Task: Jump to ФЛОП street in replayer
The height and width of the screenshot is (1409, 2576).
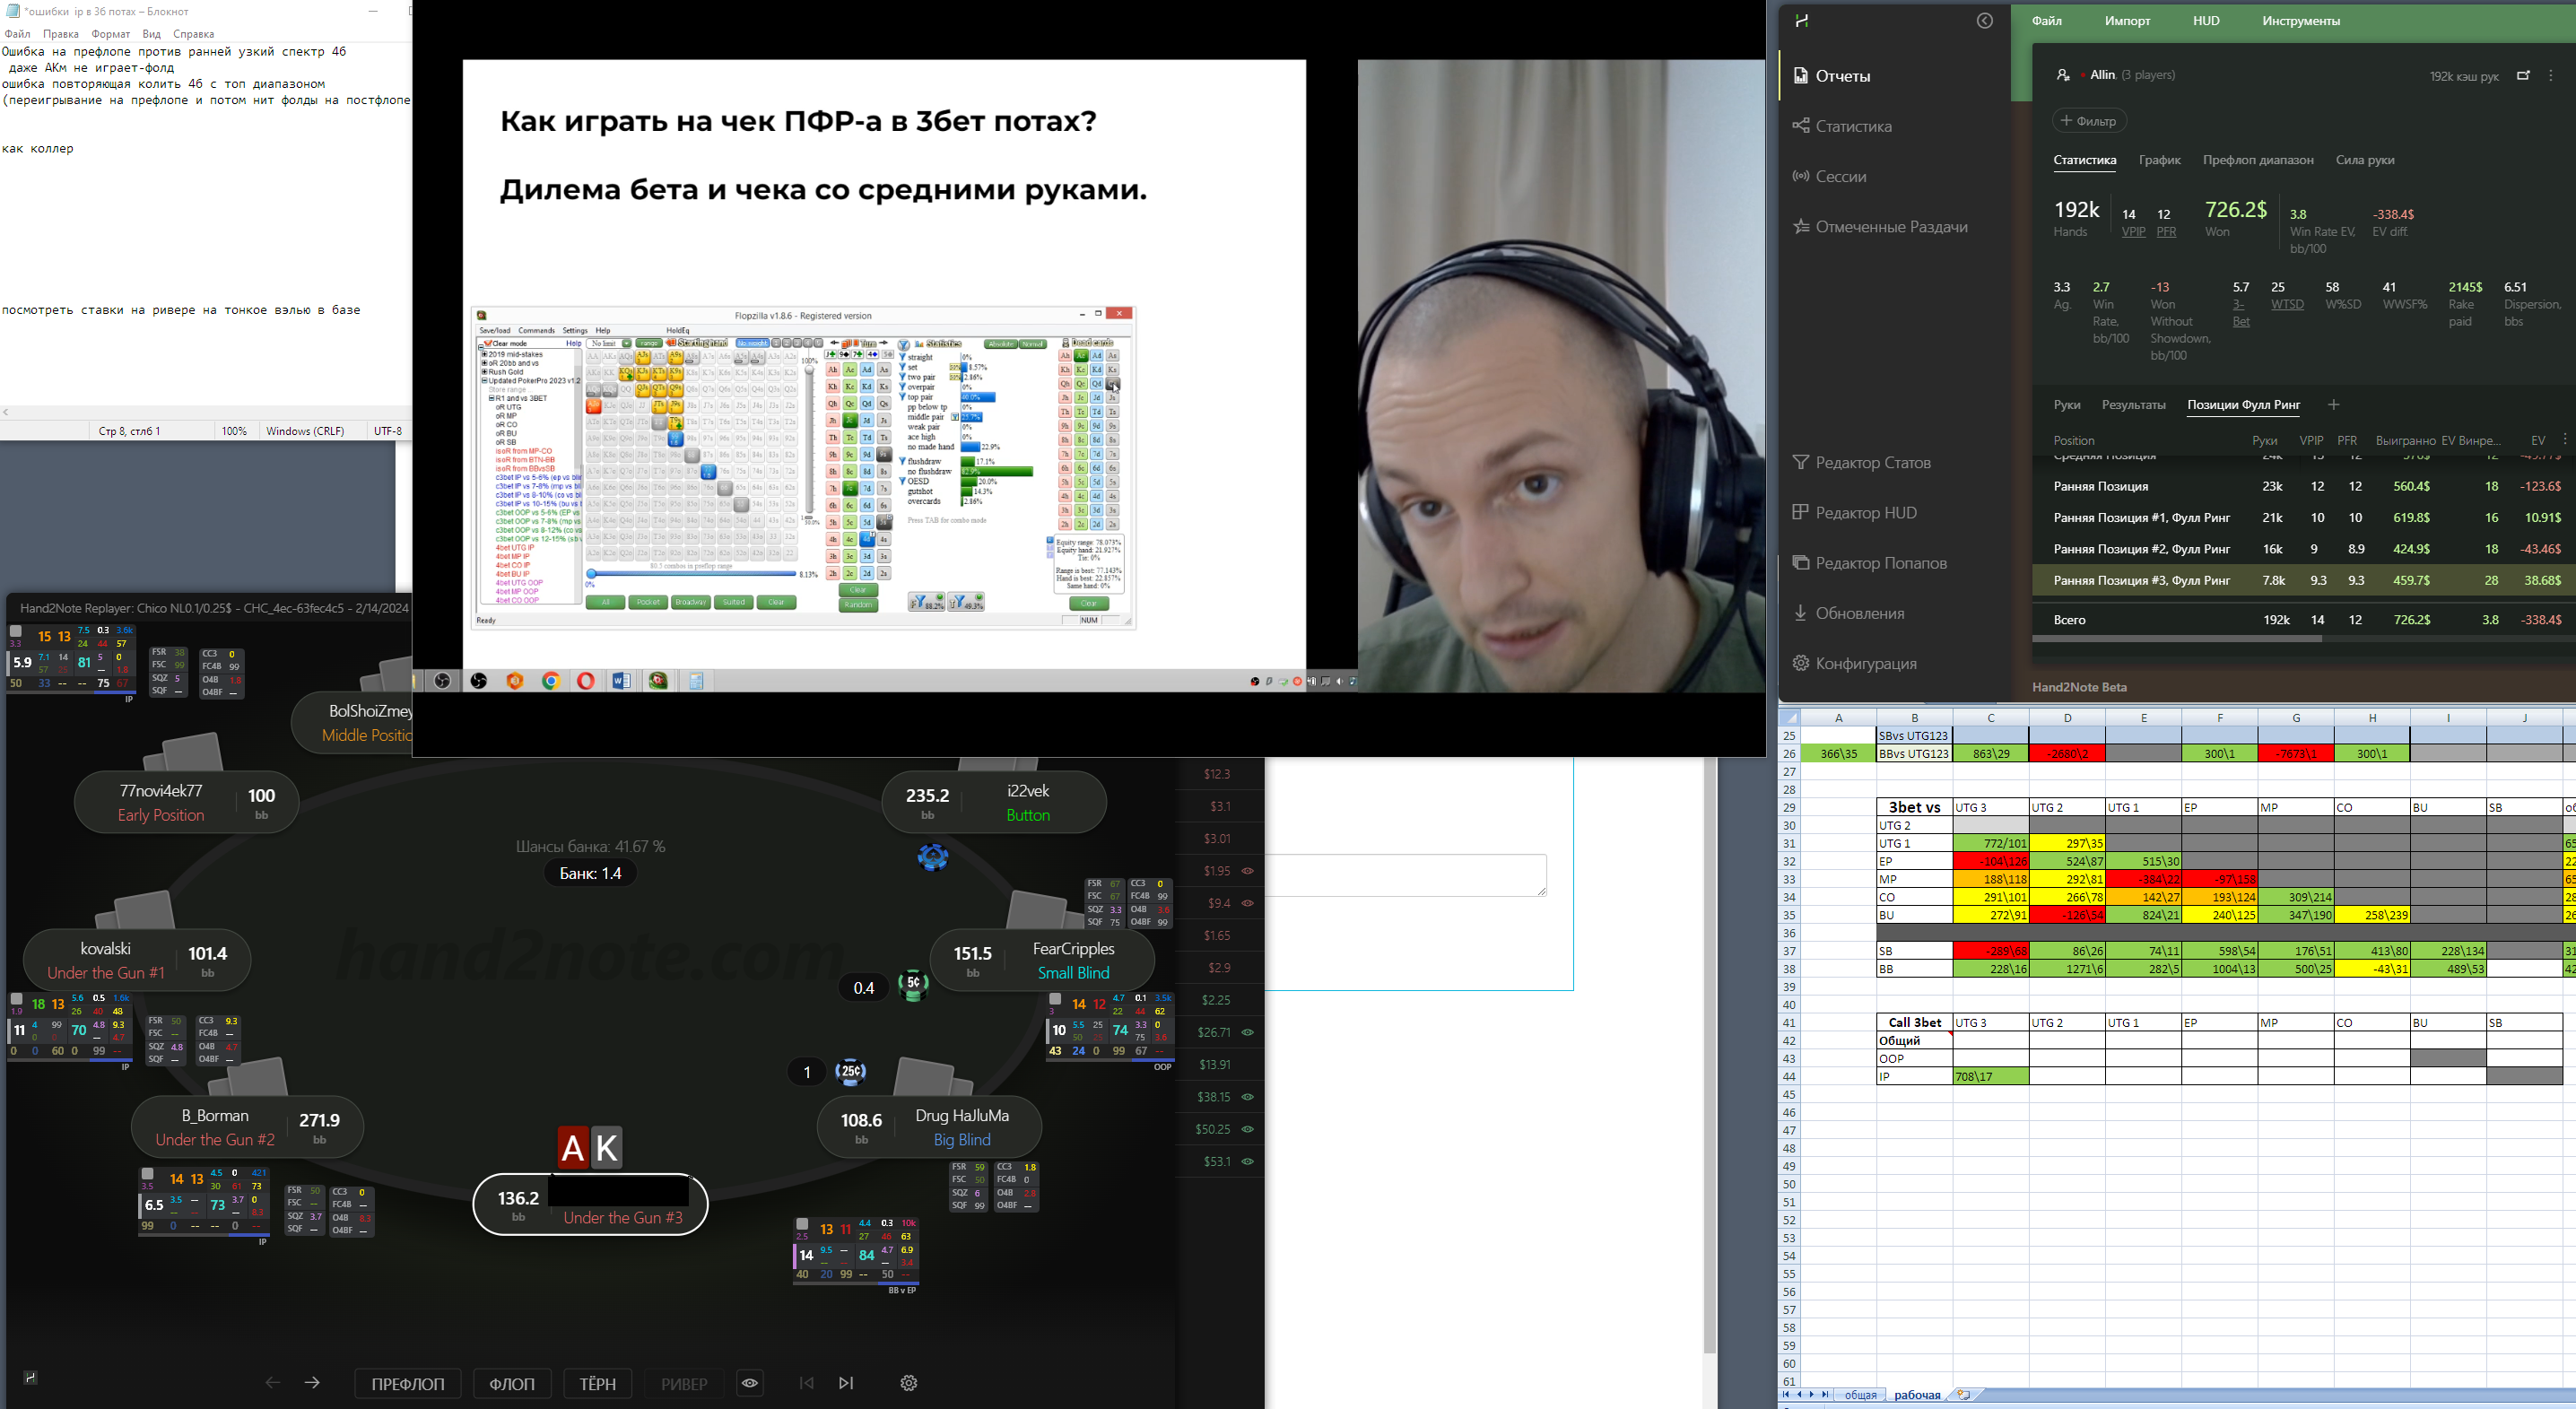Action: pos(512,1383)
